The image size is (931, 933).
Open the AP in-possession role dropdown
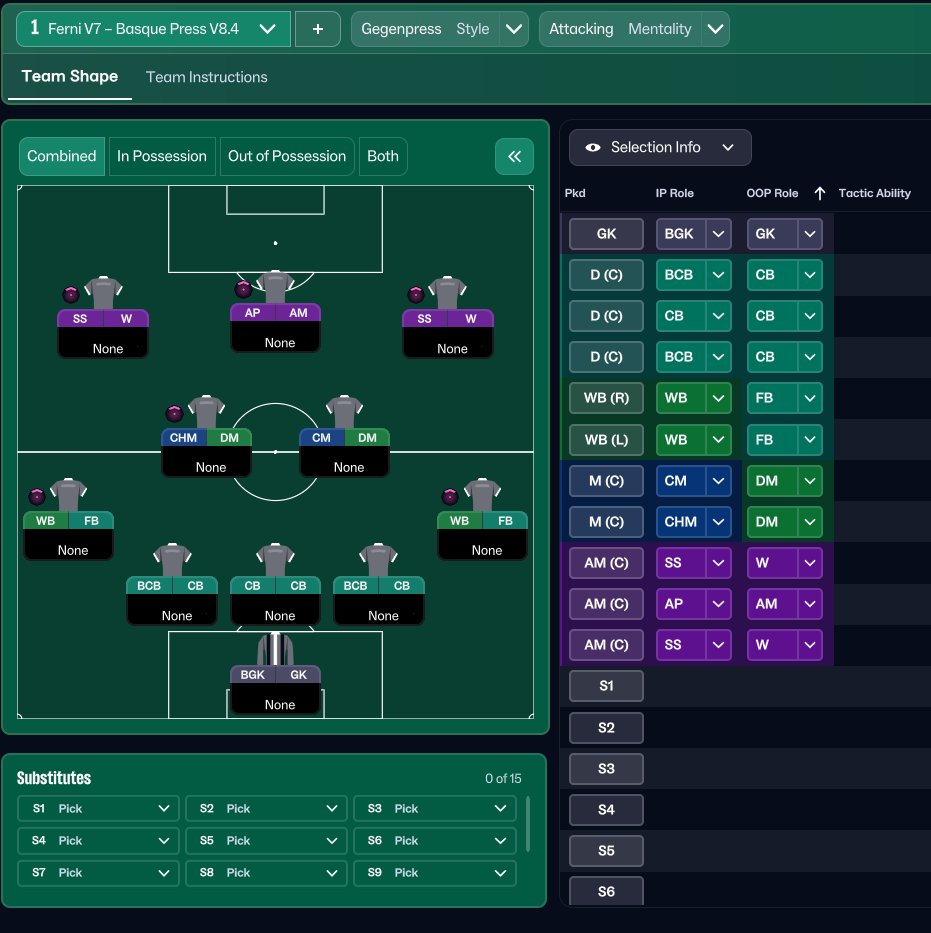click(x=694, y=604)
